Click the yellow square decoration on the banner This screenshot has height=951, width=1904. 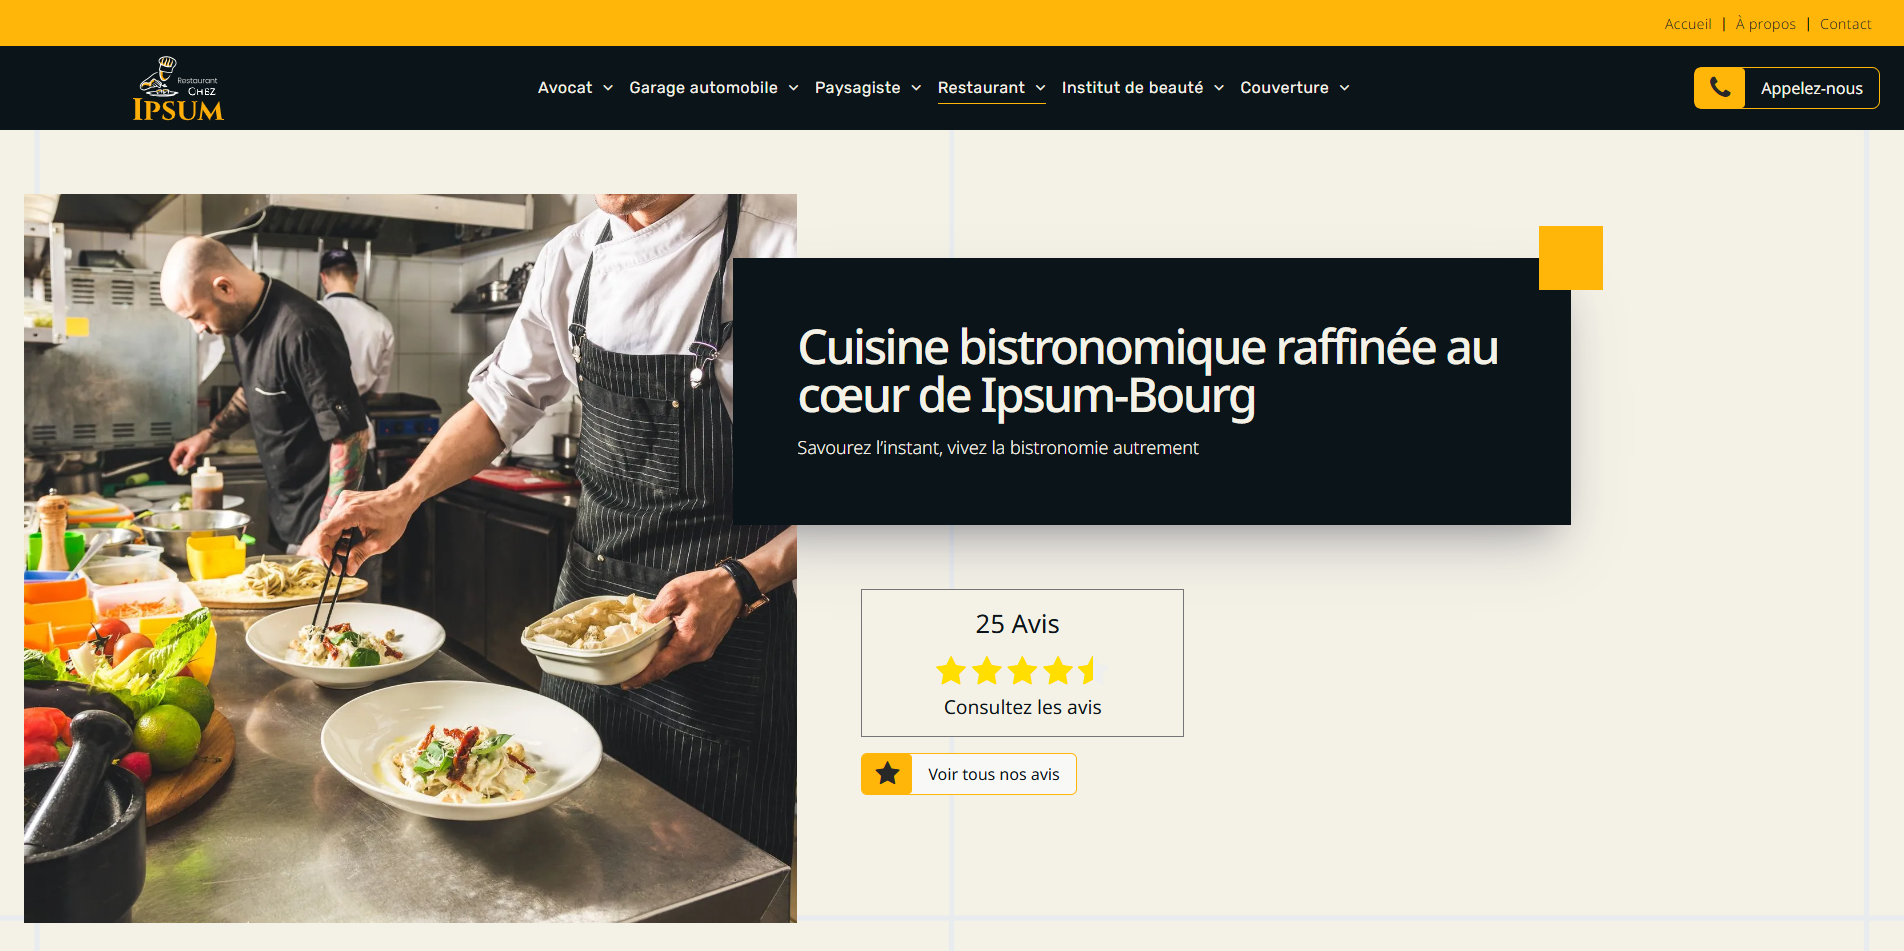[1571, 258]
